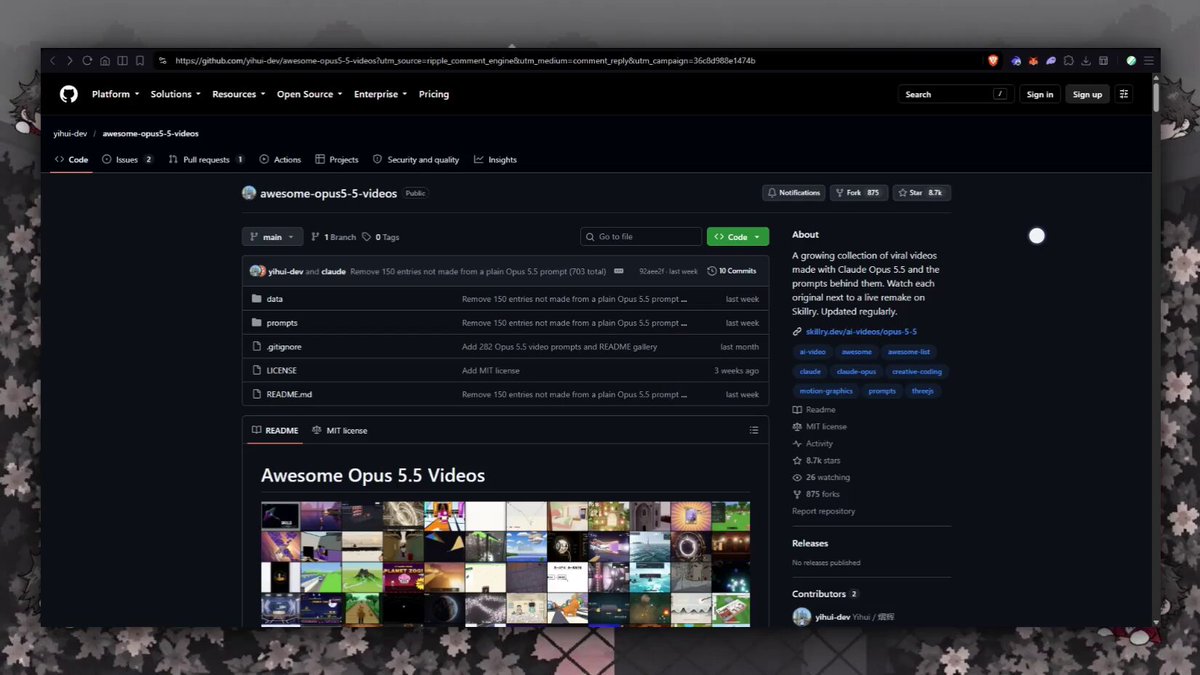Star the repository with Star button
1200x675 pixels.
tap(922, 193)
